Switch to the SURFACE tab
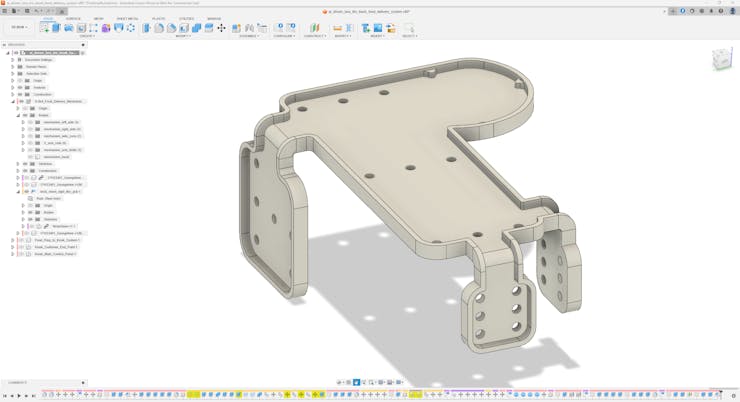Image resolution: width=740 pixels, height=402 pixels. [73, 18]
